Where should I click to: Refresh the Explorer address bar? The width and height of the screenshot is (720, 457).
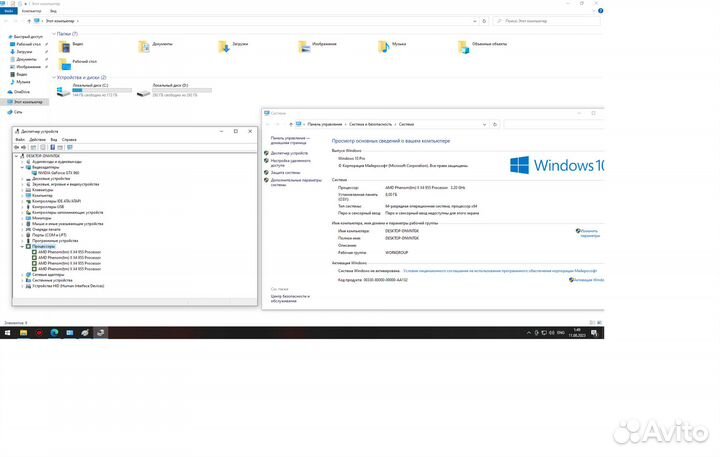[484, 21]
